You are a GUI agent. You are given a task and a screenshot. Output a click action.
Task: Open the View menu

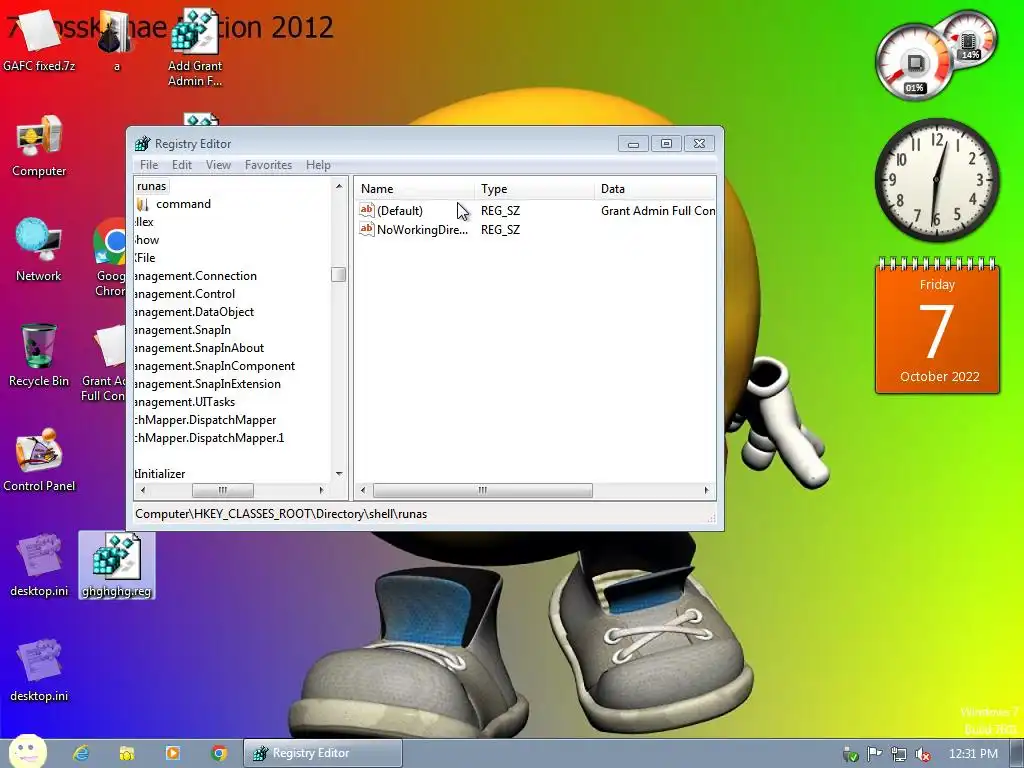coord(218,165)
